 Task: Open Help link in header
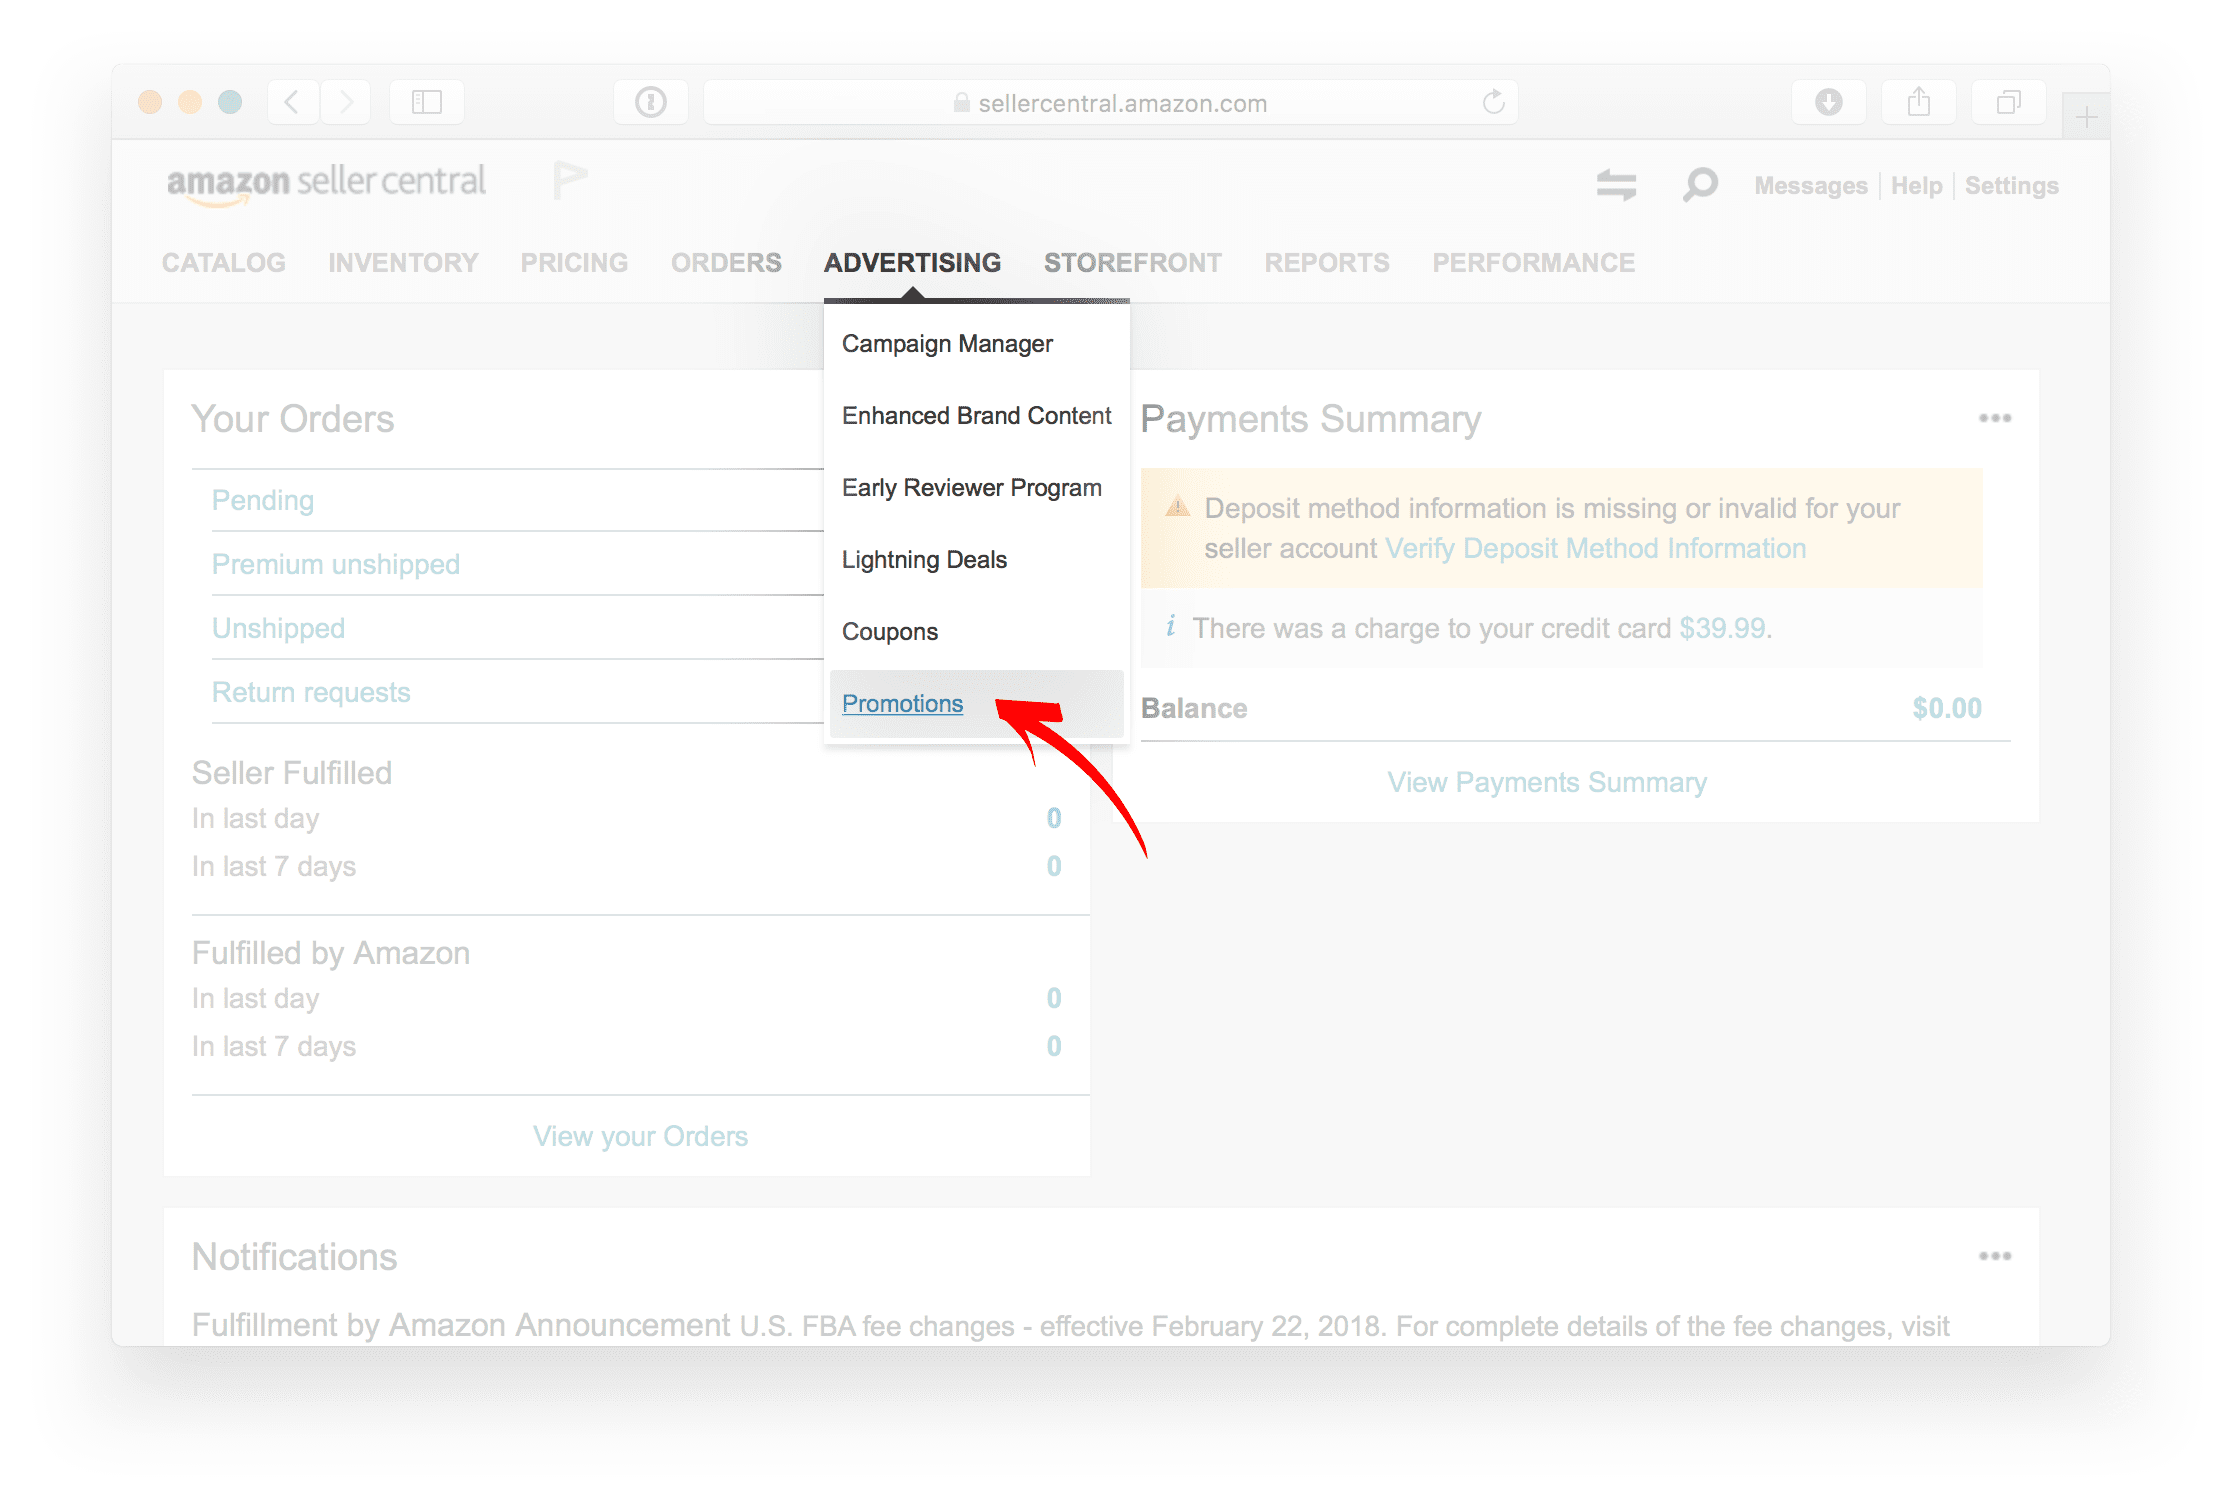click(x=1916, y=186)
